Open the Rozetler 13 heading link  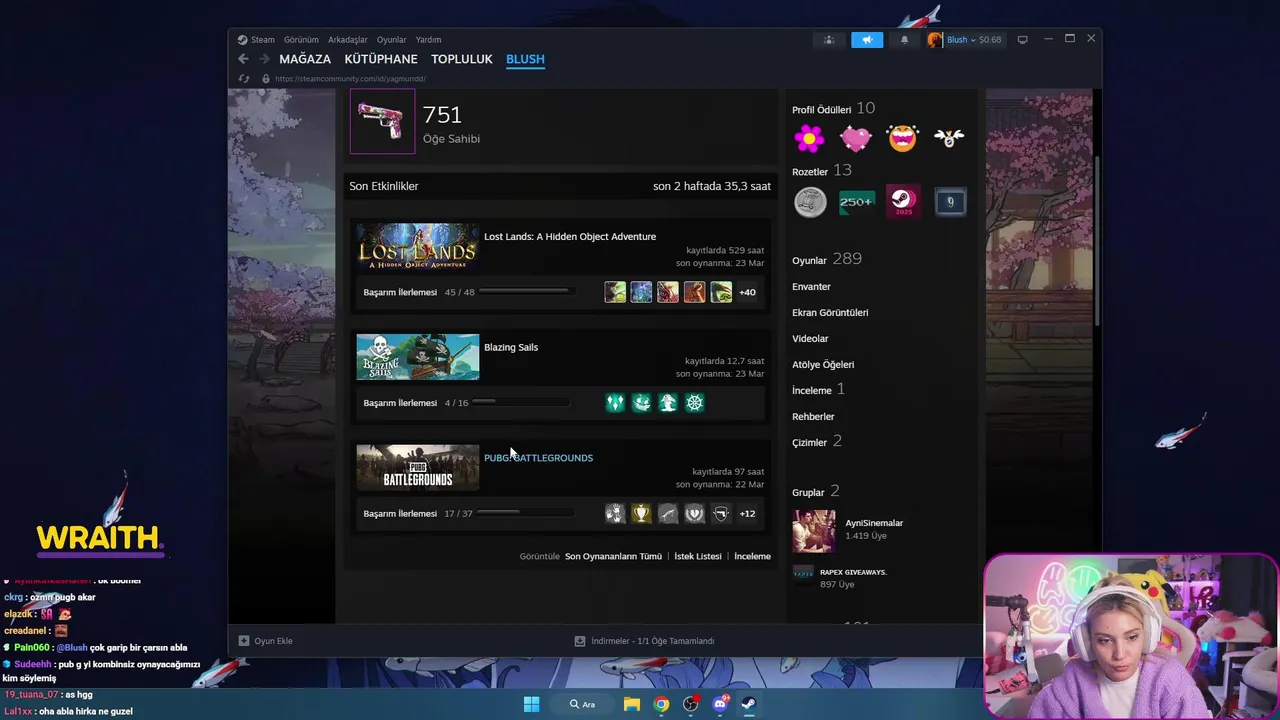pyautogui.click(x=822, y=171)
